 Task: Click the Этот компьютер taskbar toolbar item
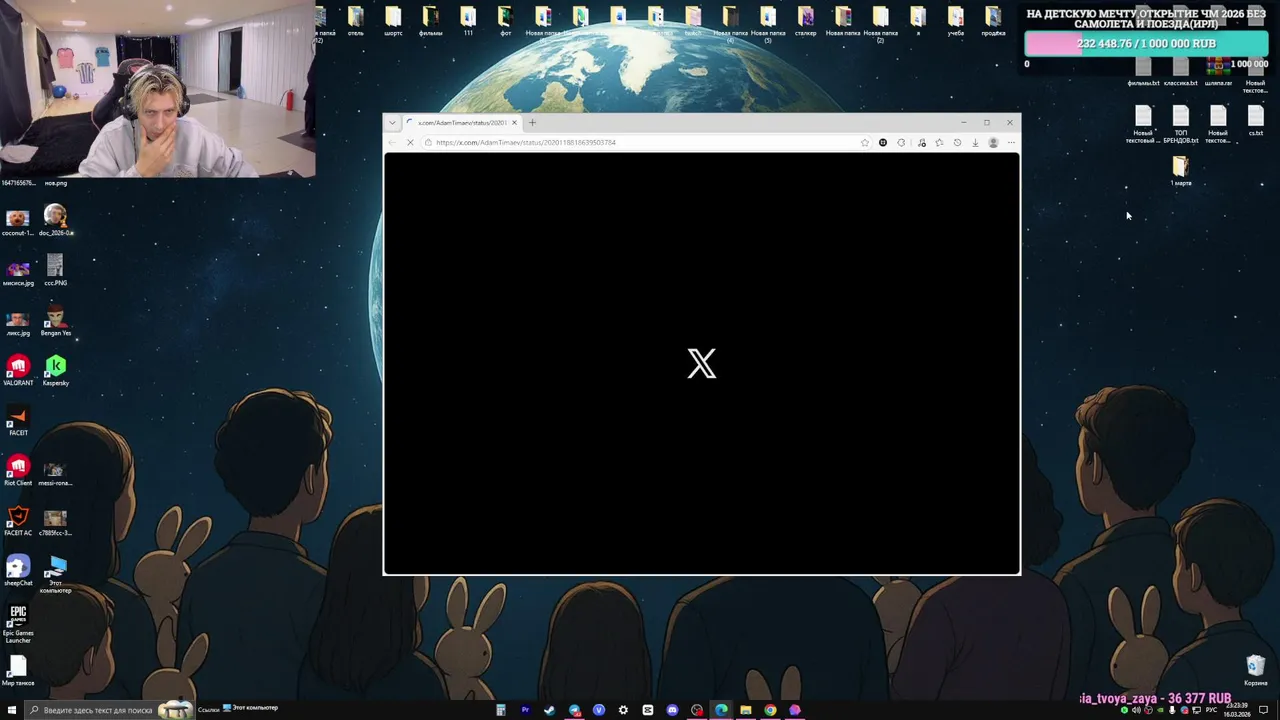pyautogui.click(x=250, y=708)
